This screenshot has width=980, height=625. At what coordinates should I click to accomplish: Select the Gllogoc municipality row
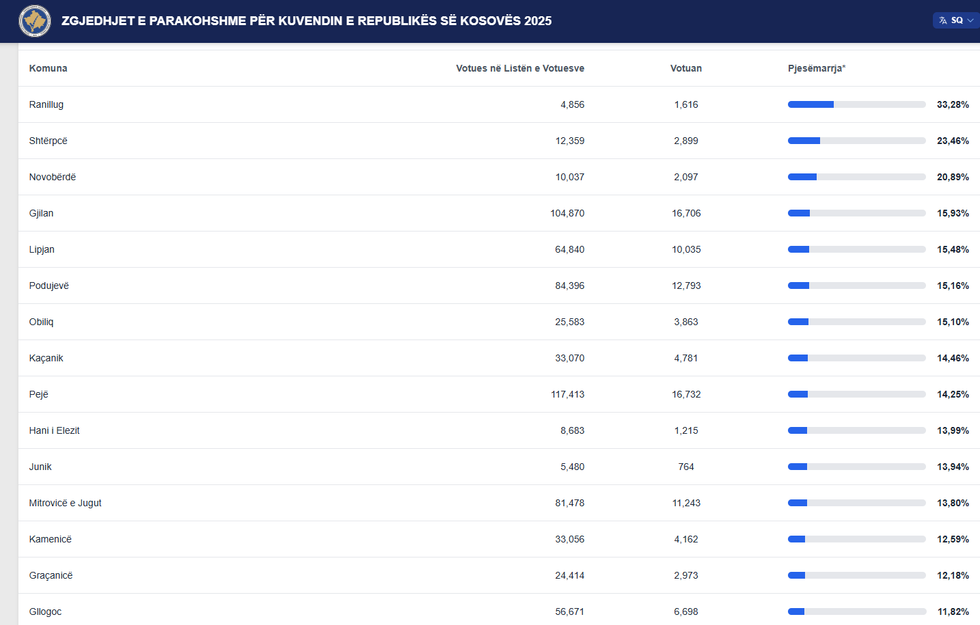click(45, 611)
